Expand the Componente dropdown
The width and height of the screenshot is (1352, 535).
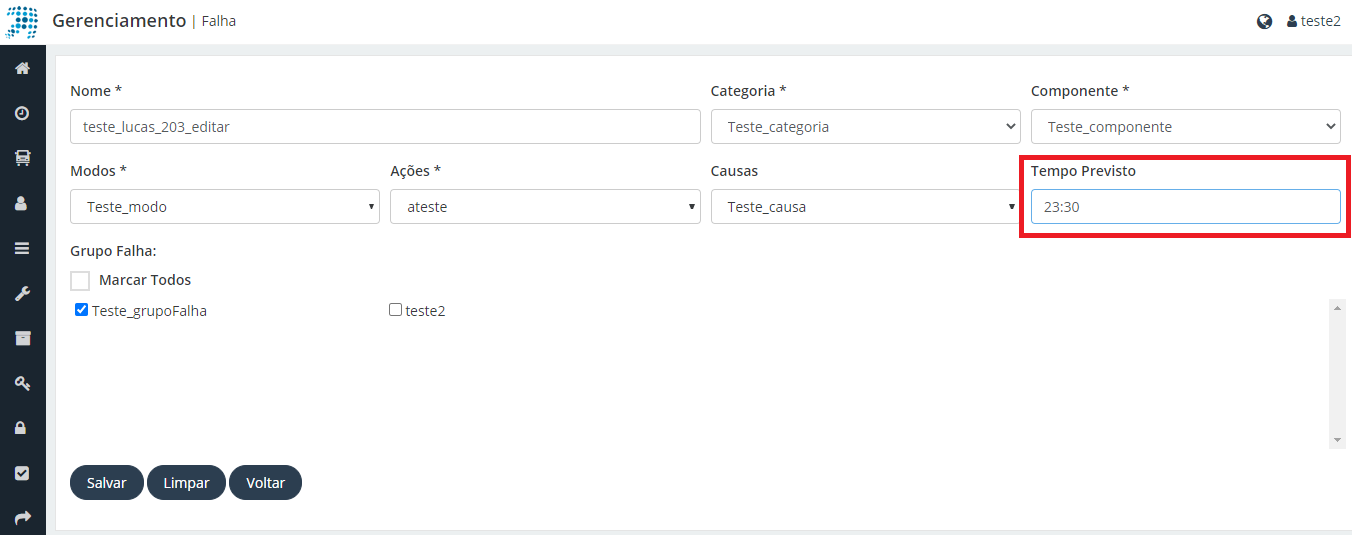pyautogui.click(x=1186, y=127)
